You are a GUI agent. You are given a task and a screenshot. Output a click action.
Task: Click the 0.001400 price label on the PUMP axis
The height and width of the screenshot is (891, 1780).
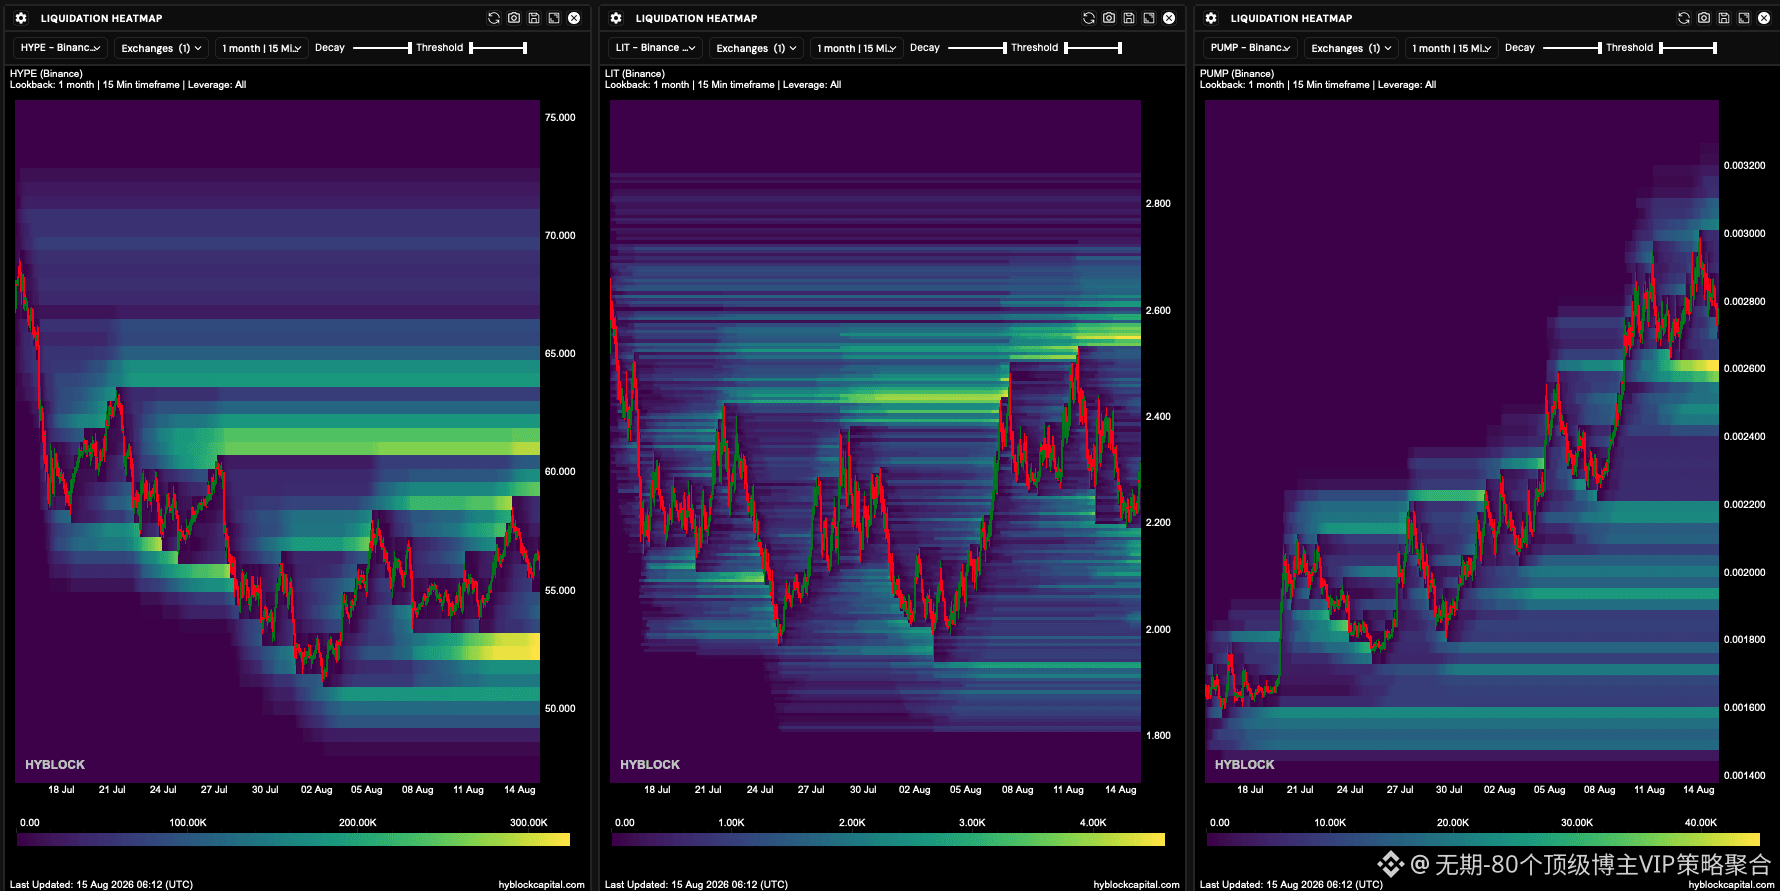point(1745,776)
